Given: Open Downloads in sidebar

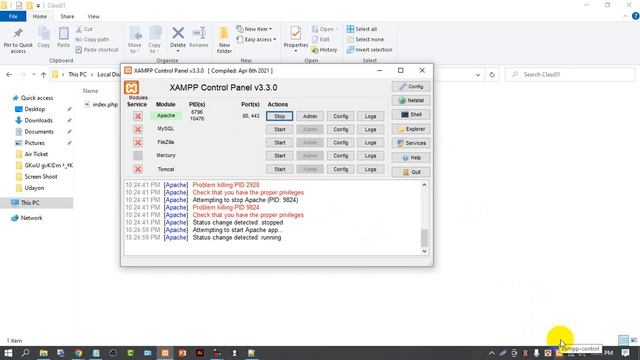Looking at the screenshot, I should (34, 120).
